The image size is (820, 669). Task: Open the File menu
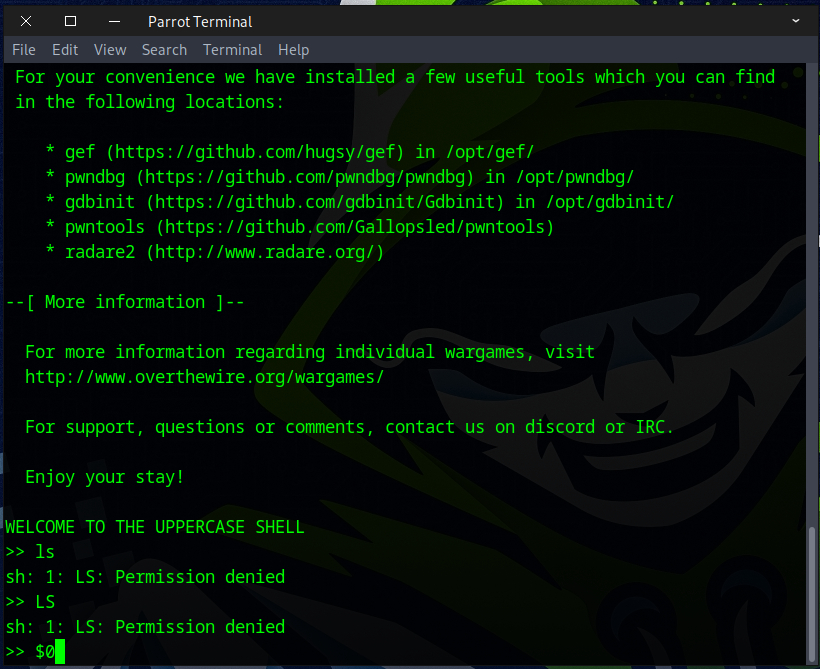coord(24,50)
